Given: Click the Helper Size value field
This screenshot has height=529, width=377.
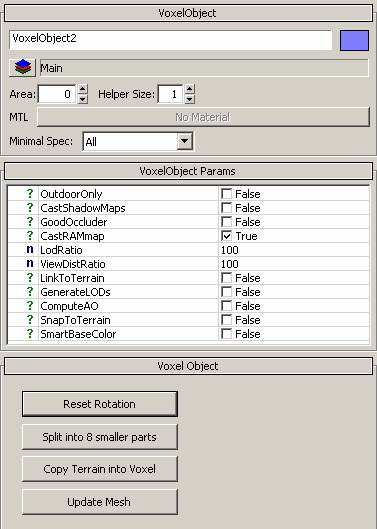Looking at the screenshot, I should coord(170,94).
